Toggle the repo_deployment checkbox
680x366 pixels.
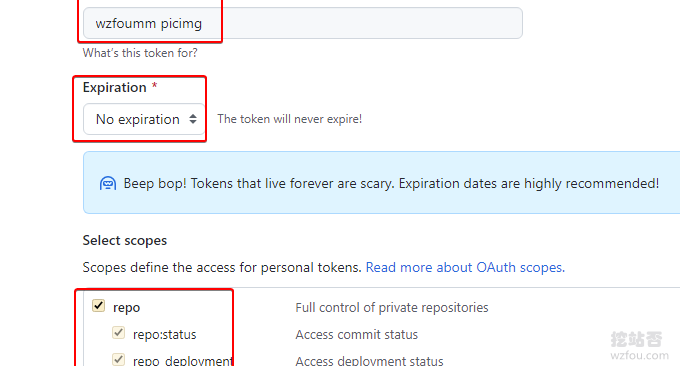pyautogui.click(x=118, y=359)
